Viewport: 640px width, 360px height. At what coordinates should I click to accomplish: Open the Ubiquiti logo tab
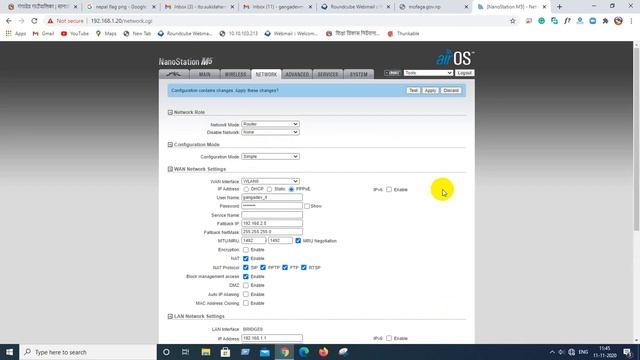[174, 74]
